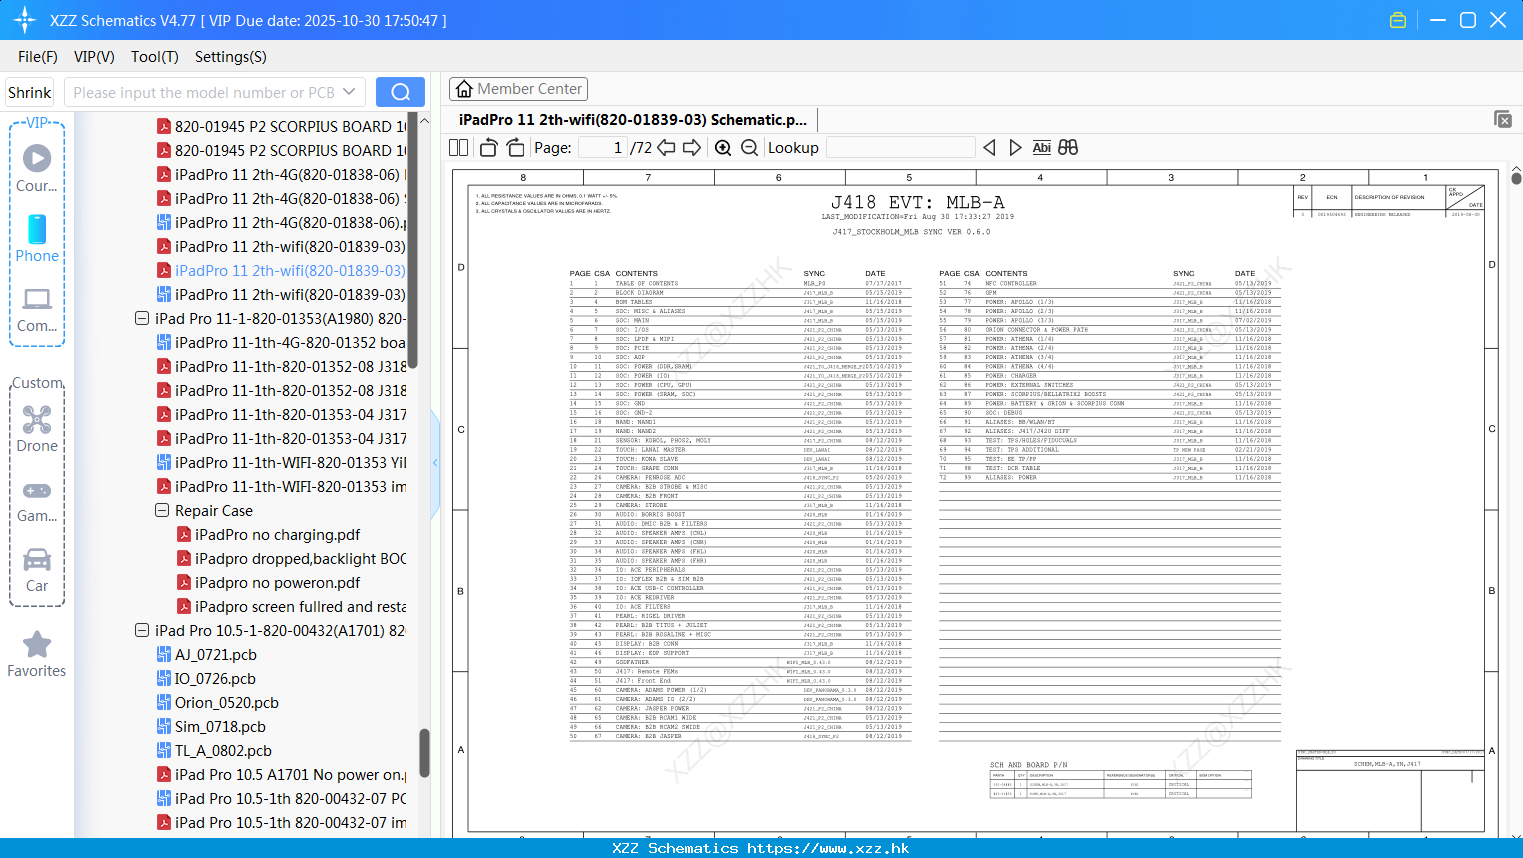
Task: Open the Drone category
Action: point(37,429)
